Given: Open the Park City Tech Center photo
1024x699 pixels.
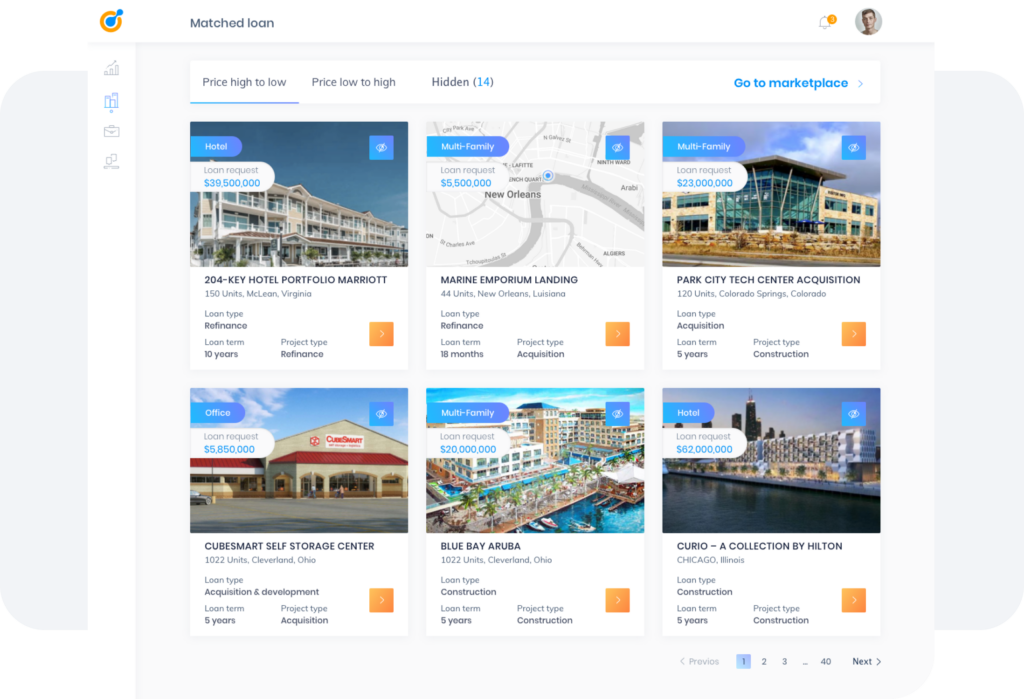Looking at the screenshot, I should [771, 194].
